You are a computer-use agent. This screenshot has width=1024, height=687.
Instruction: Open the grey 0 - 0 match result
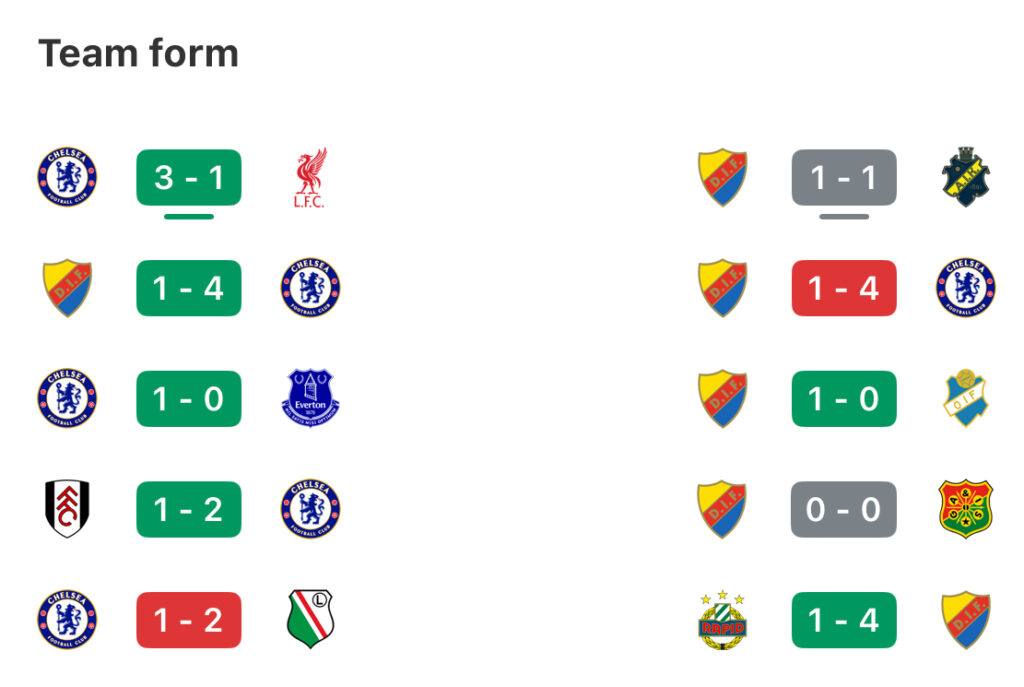tap(844, 509)
